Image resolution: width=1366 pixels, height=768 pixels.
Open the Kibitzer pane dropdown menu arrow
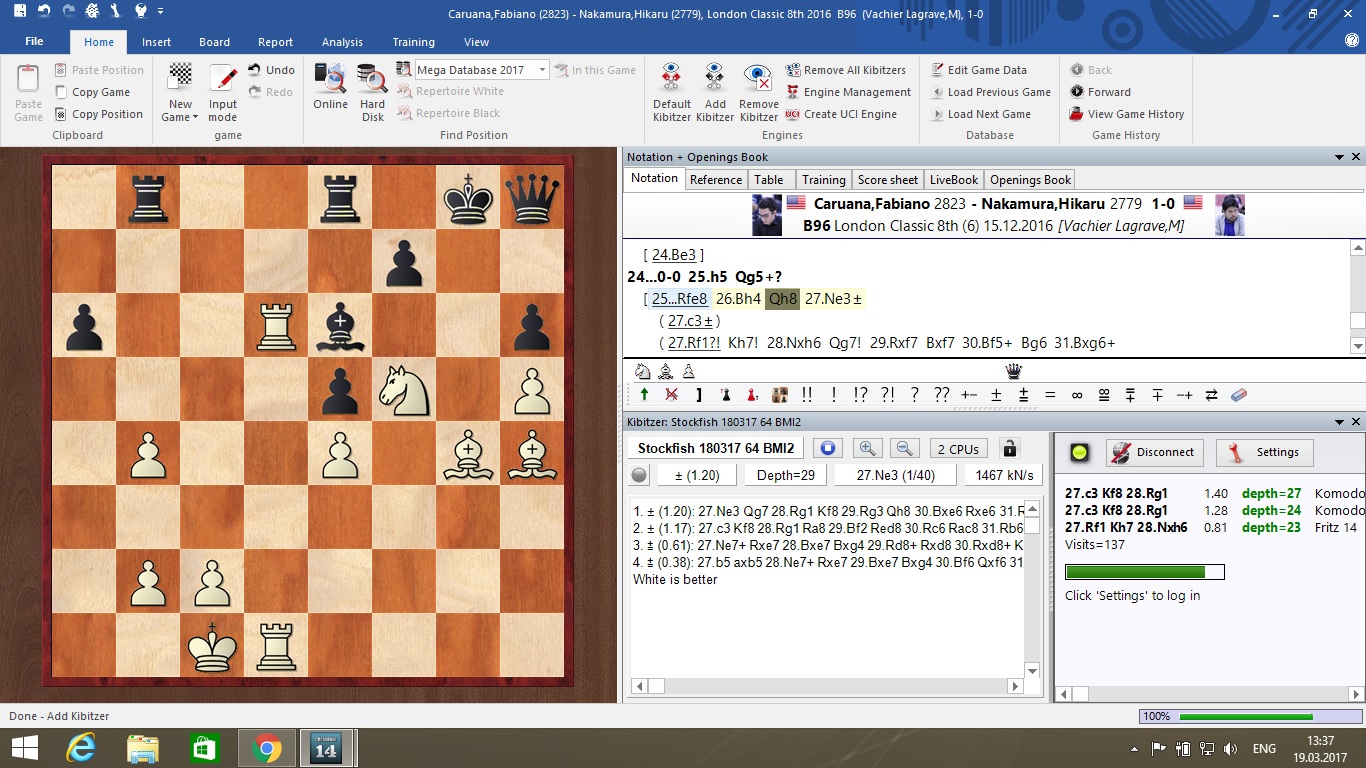coord(1339,422)
